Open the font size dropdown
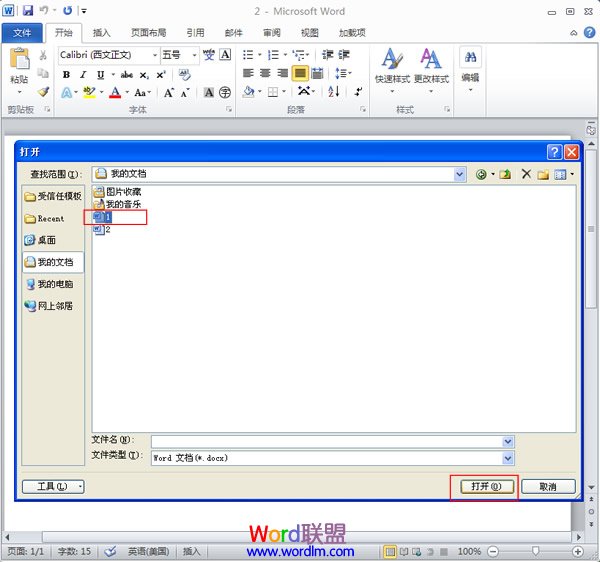 [194, 55]
